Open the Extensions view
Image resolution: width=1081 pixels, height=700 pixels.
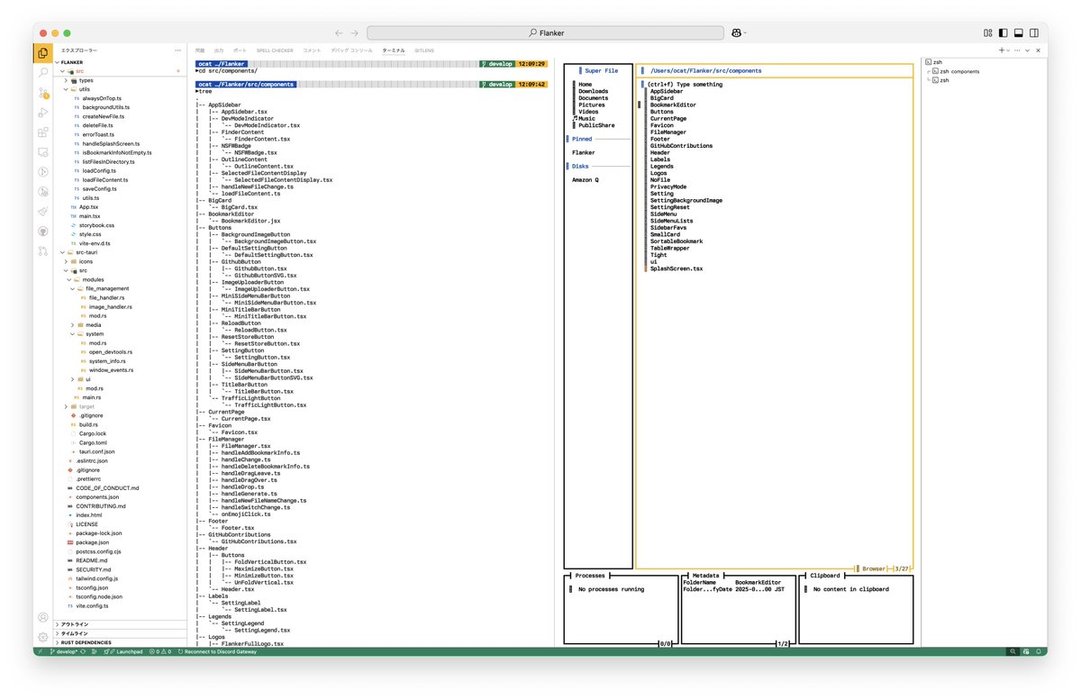(43, 132)
